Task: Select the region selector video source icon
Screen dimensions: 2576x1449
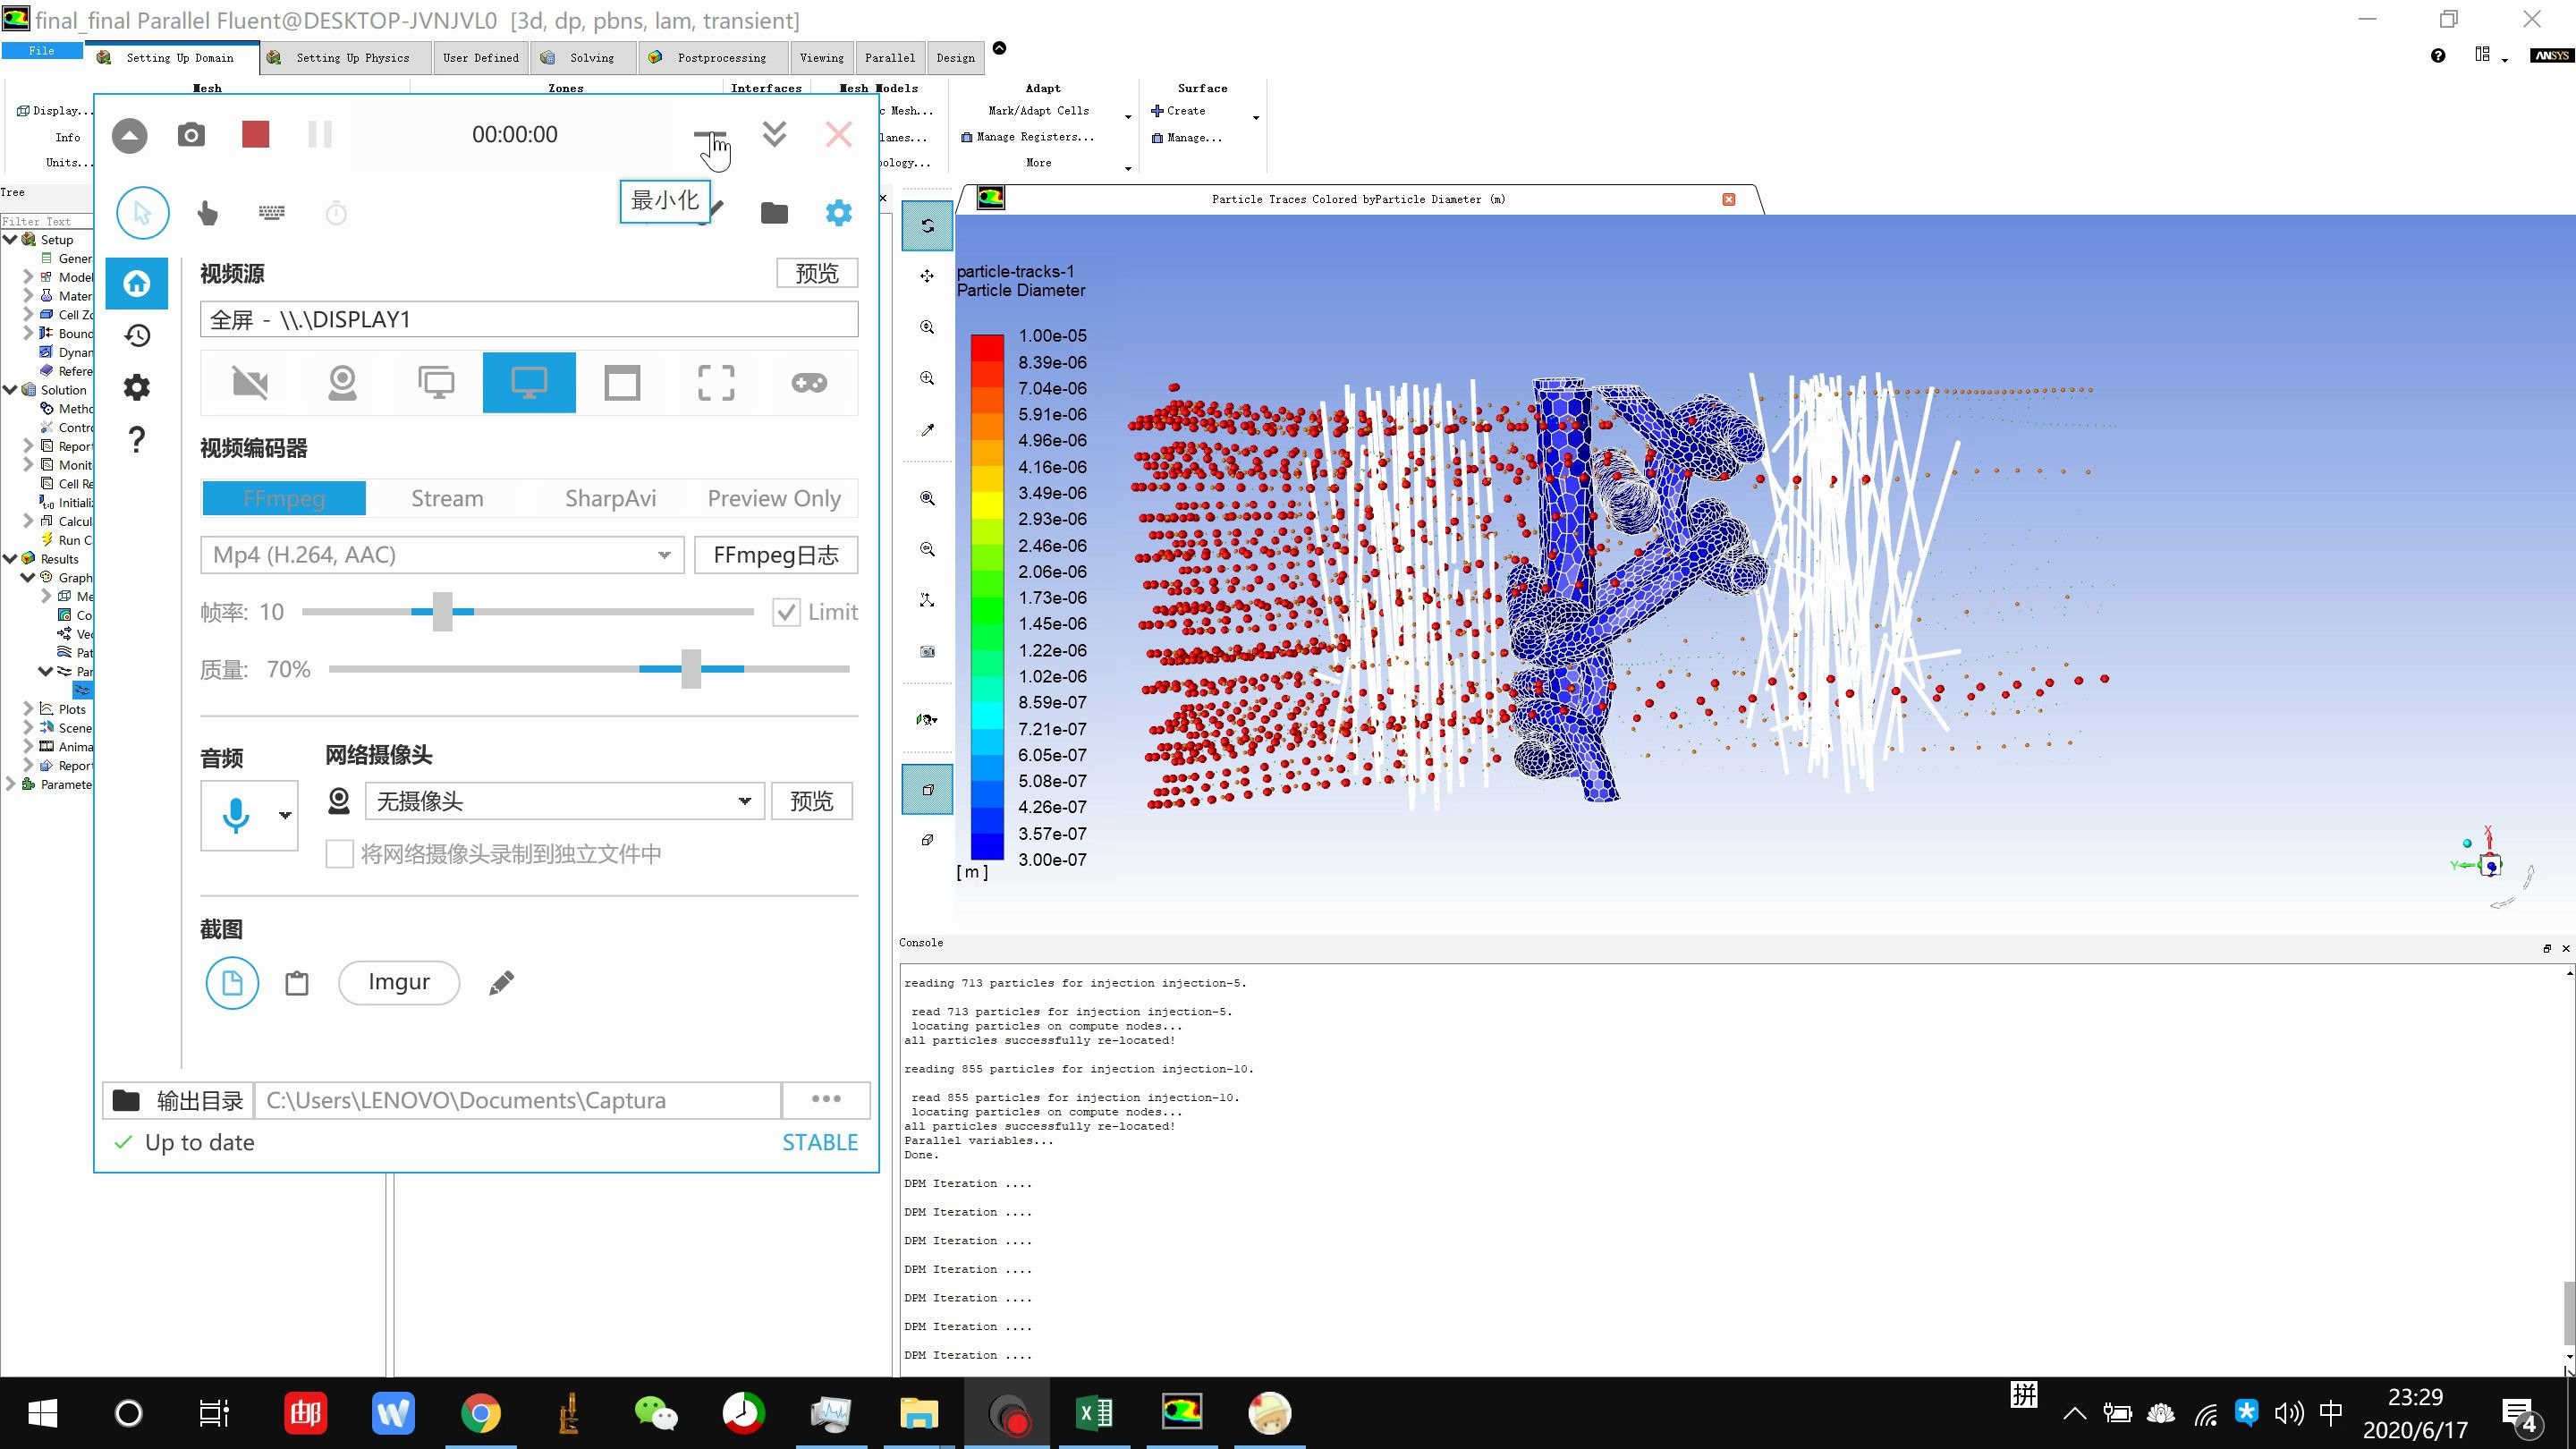Action: pos(716,383)
